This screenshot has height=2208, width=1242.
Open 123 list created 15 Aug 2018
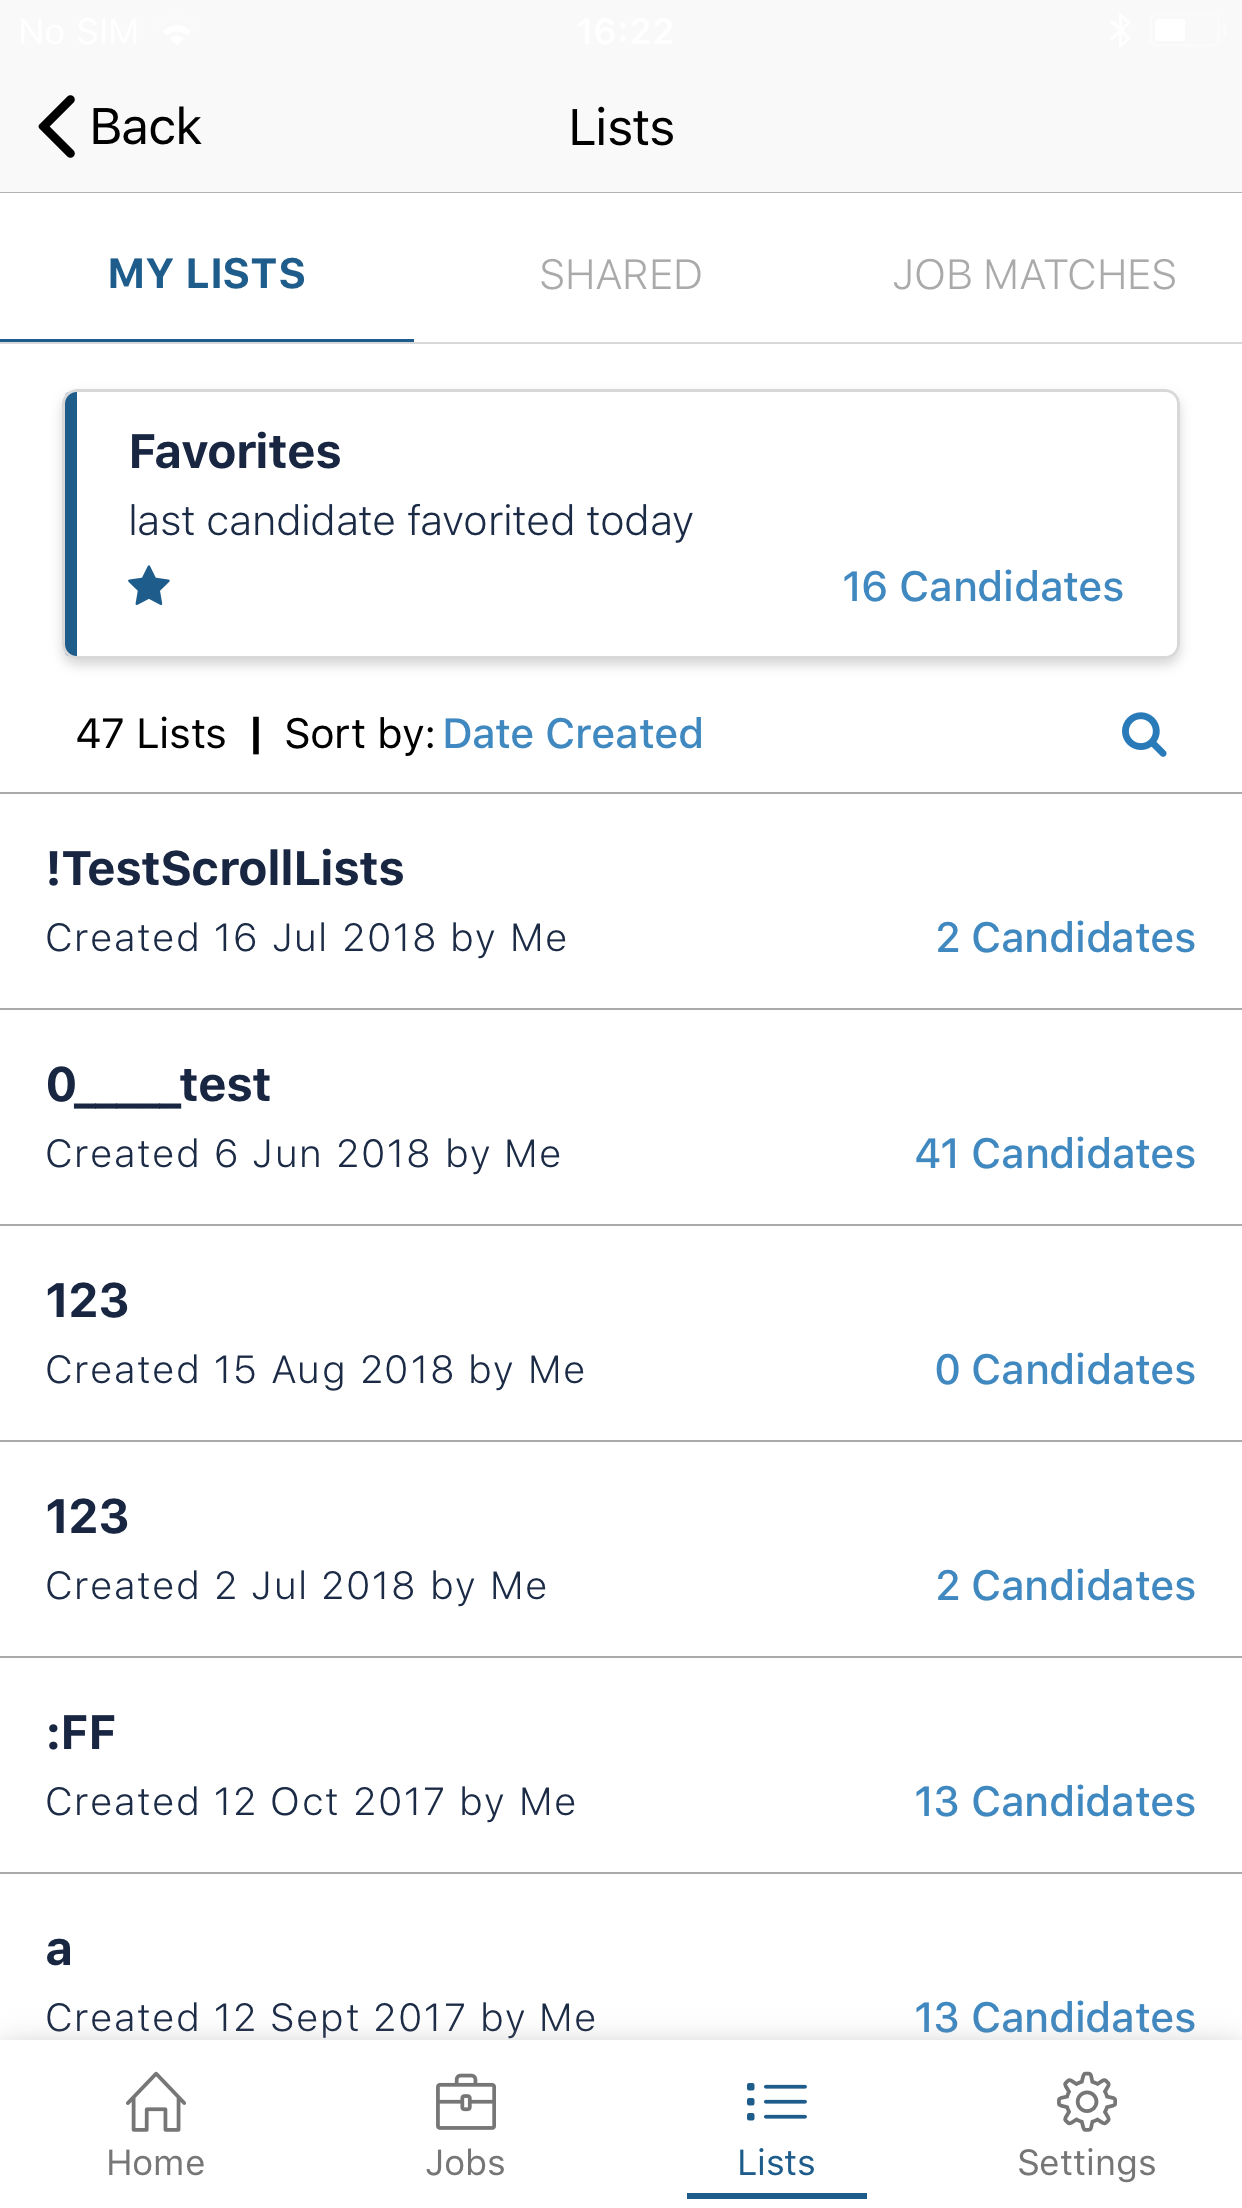88,1301
